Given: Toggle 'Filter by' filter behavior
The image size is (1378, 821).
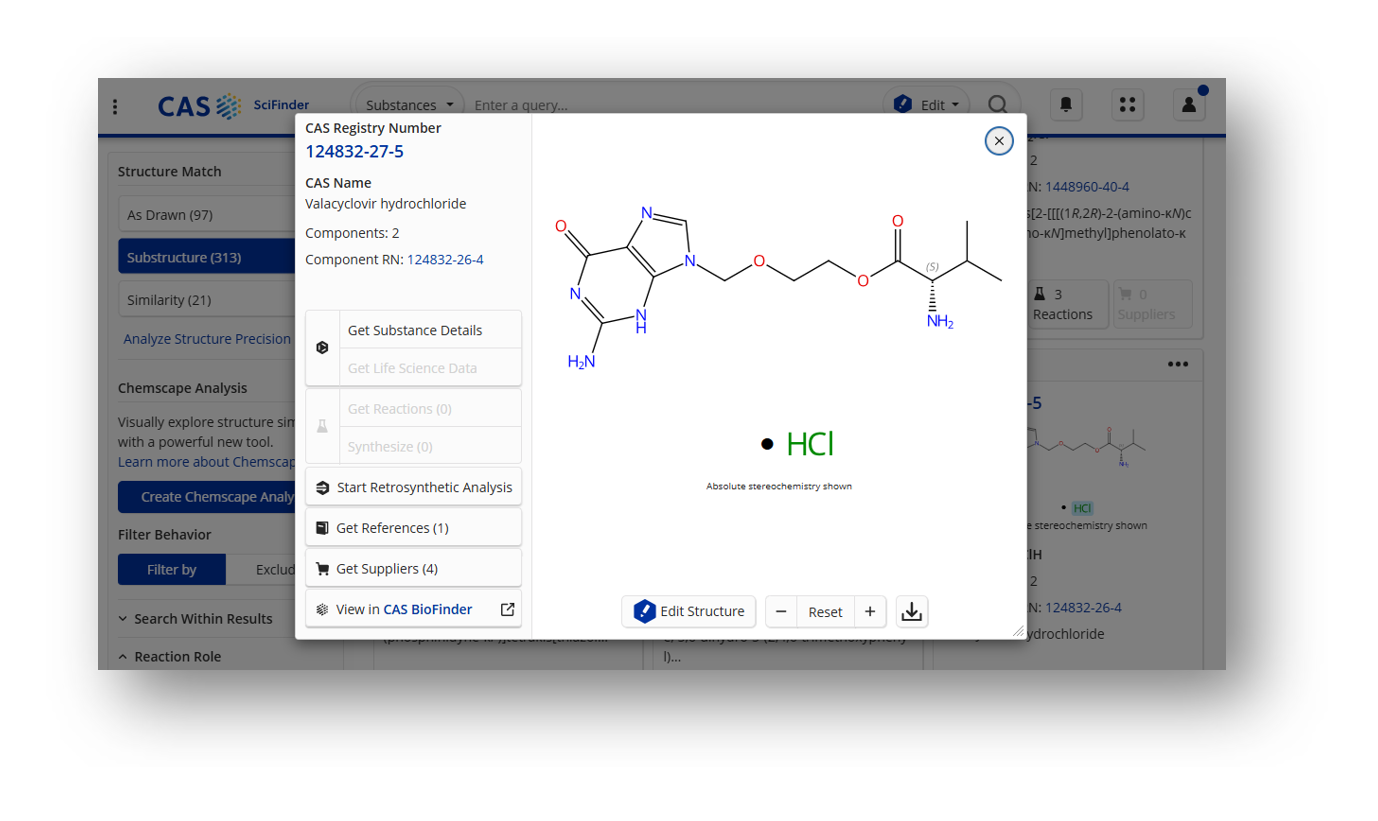Looking at the screenshot, I should (172, 569).
